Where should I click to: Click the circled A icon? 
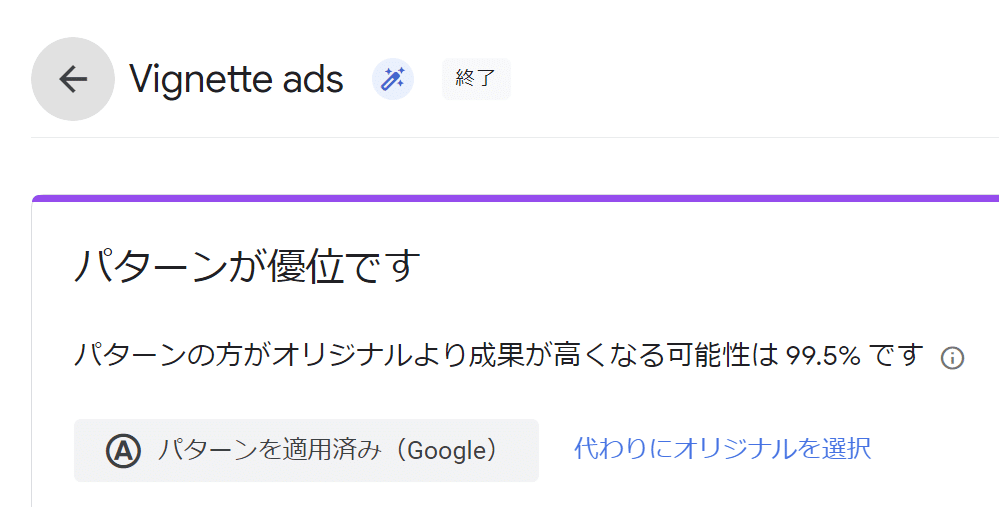(x=123, y=450)
